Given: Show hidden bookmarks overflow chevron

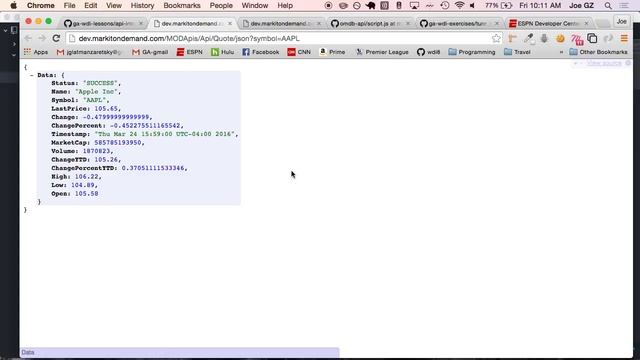Looking at the screenshot, I should 561,52.
